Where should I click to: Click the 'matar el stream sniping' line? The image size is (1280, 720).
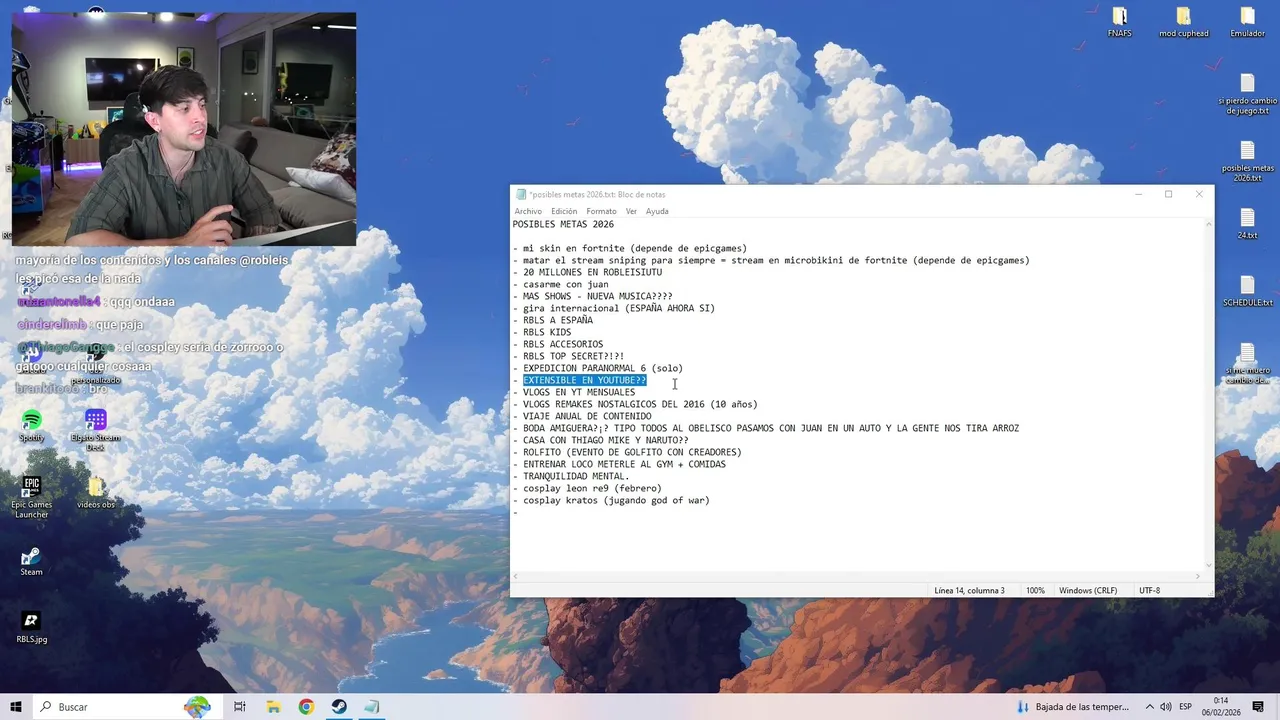pos(771,260)
